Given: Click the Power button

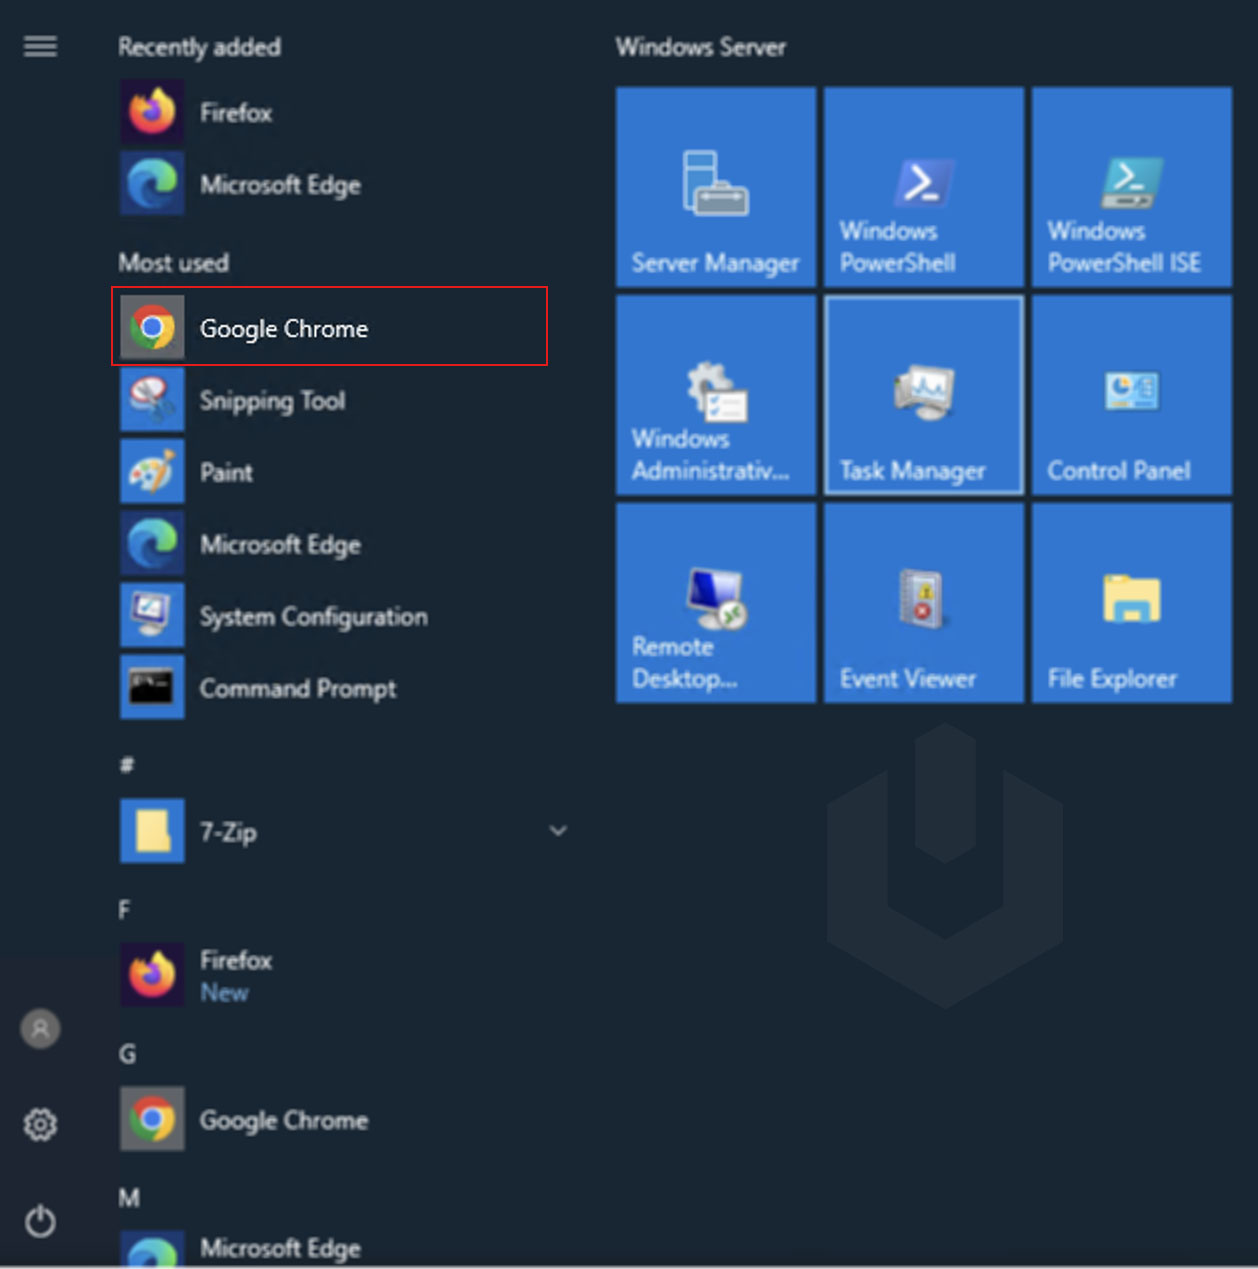Looking at the screenshot, I should pyautogui.click(x=39, y=1221).
